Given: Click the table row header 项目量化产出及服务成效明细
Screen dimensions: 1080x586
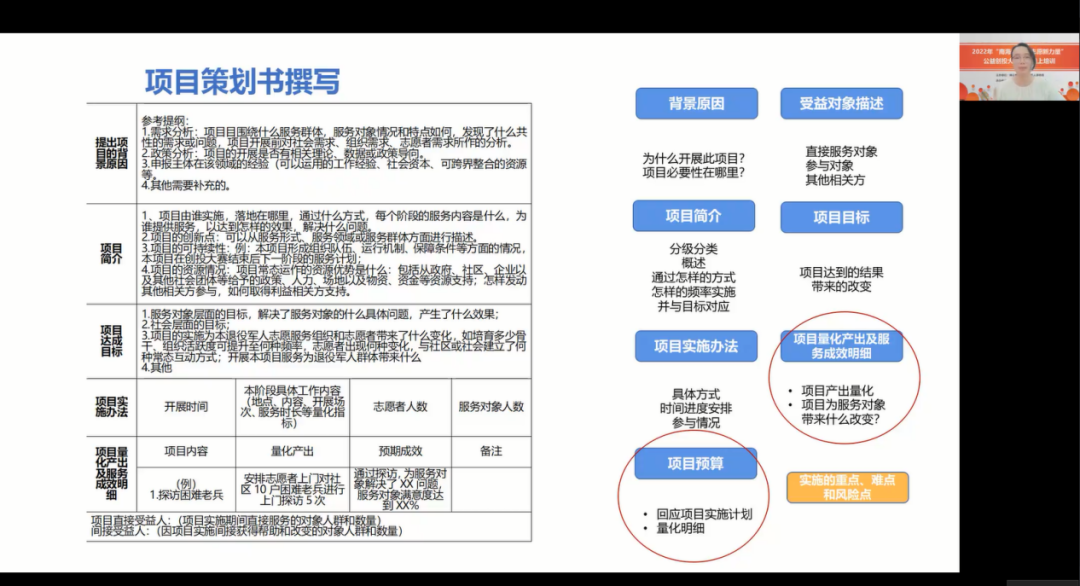Looking at the screenshot, I should pos(112,474).
